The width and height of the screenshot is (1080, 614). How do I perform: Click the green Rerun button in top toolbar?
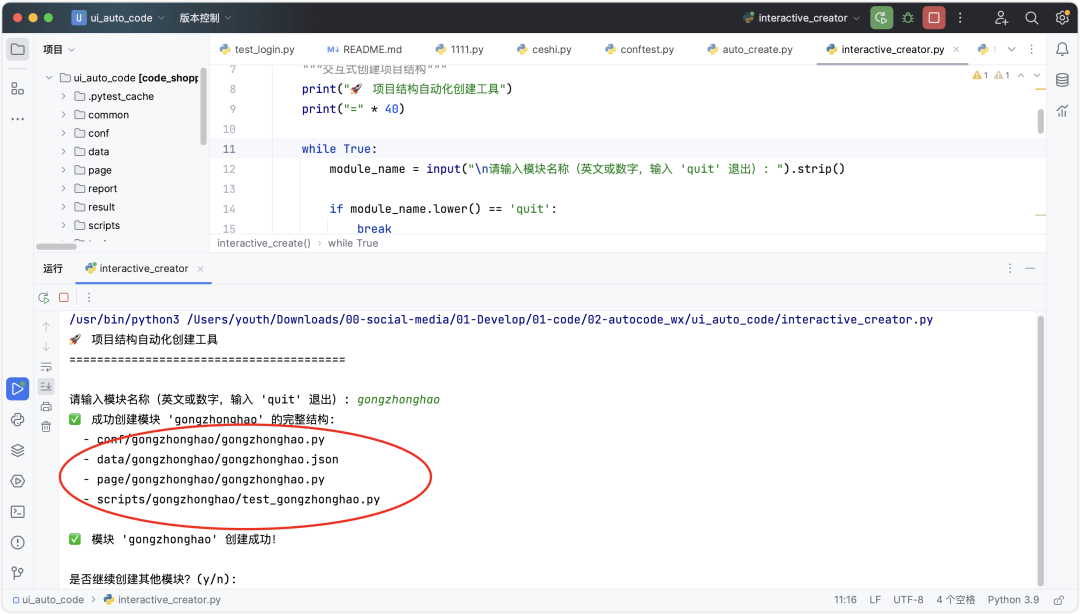(x=881, y=18)
